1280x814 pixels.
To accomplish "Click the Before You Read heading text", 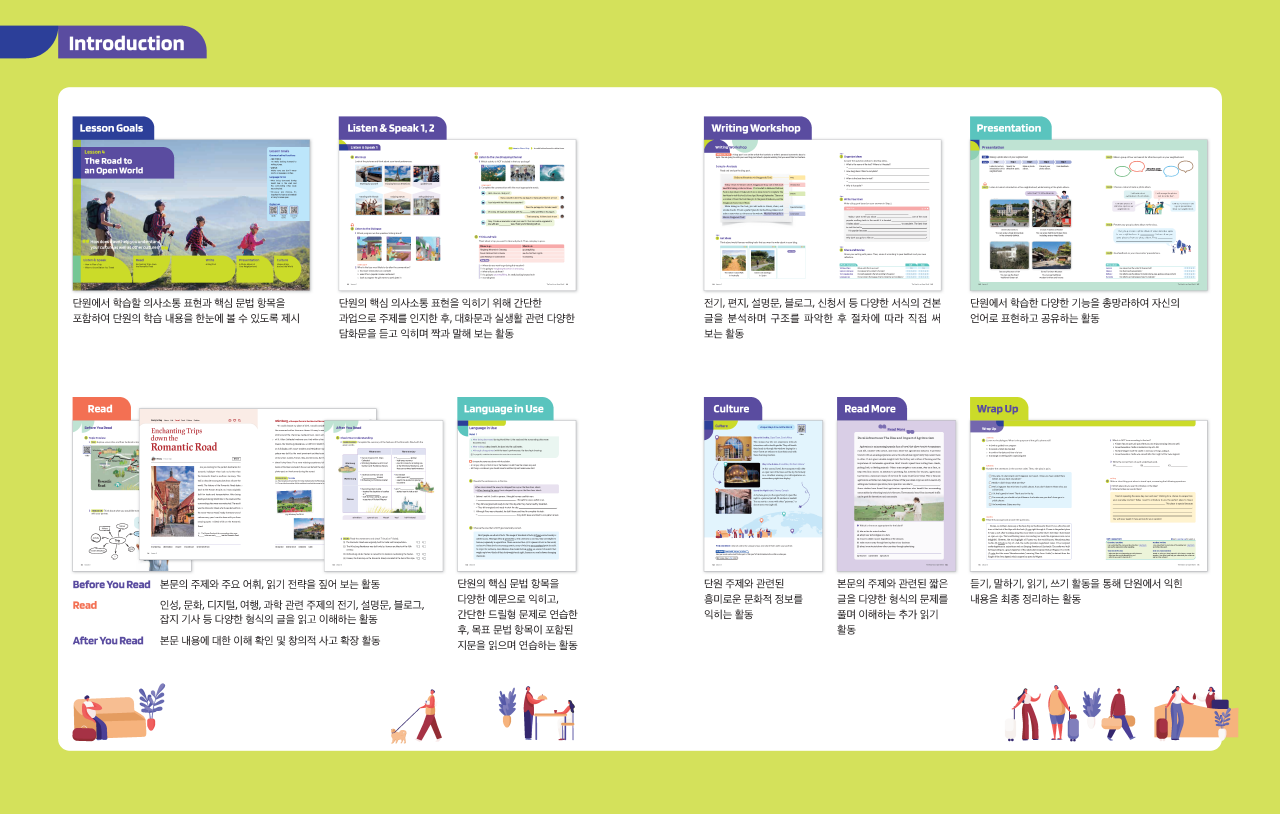I will [111, 584].
